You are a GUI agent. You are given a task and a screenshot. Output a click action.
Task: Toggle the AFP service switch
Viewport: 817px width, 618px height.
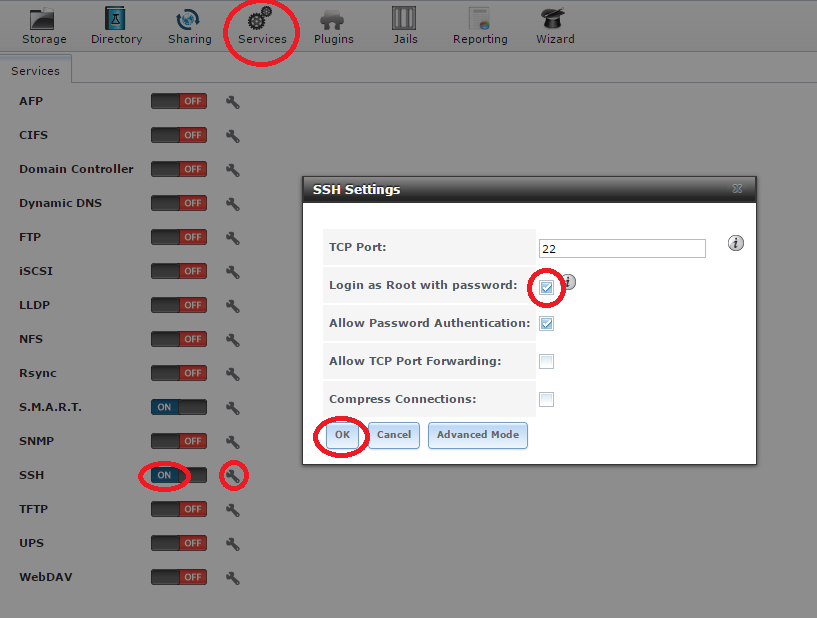pyautogui.click(x=179, y=101)
